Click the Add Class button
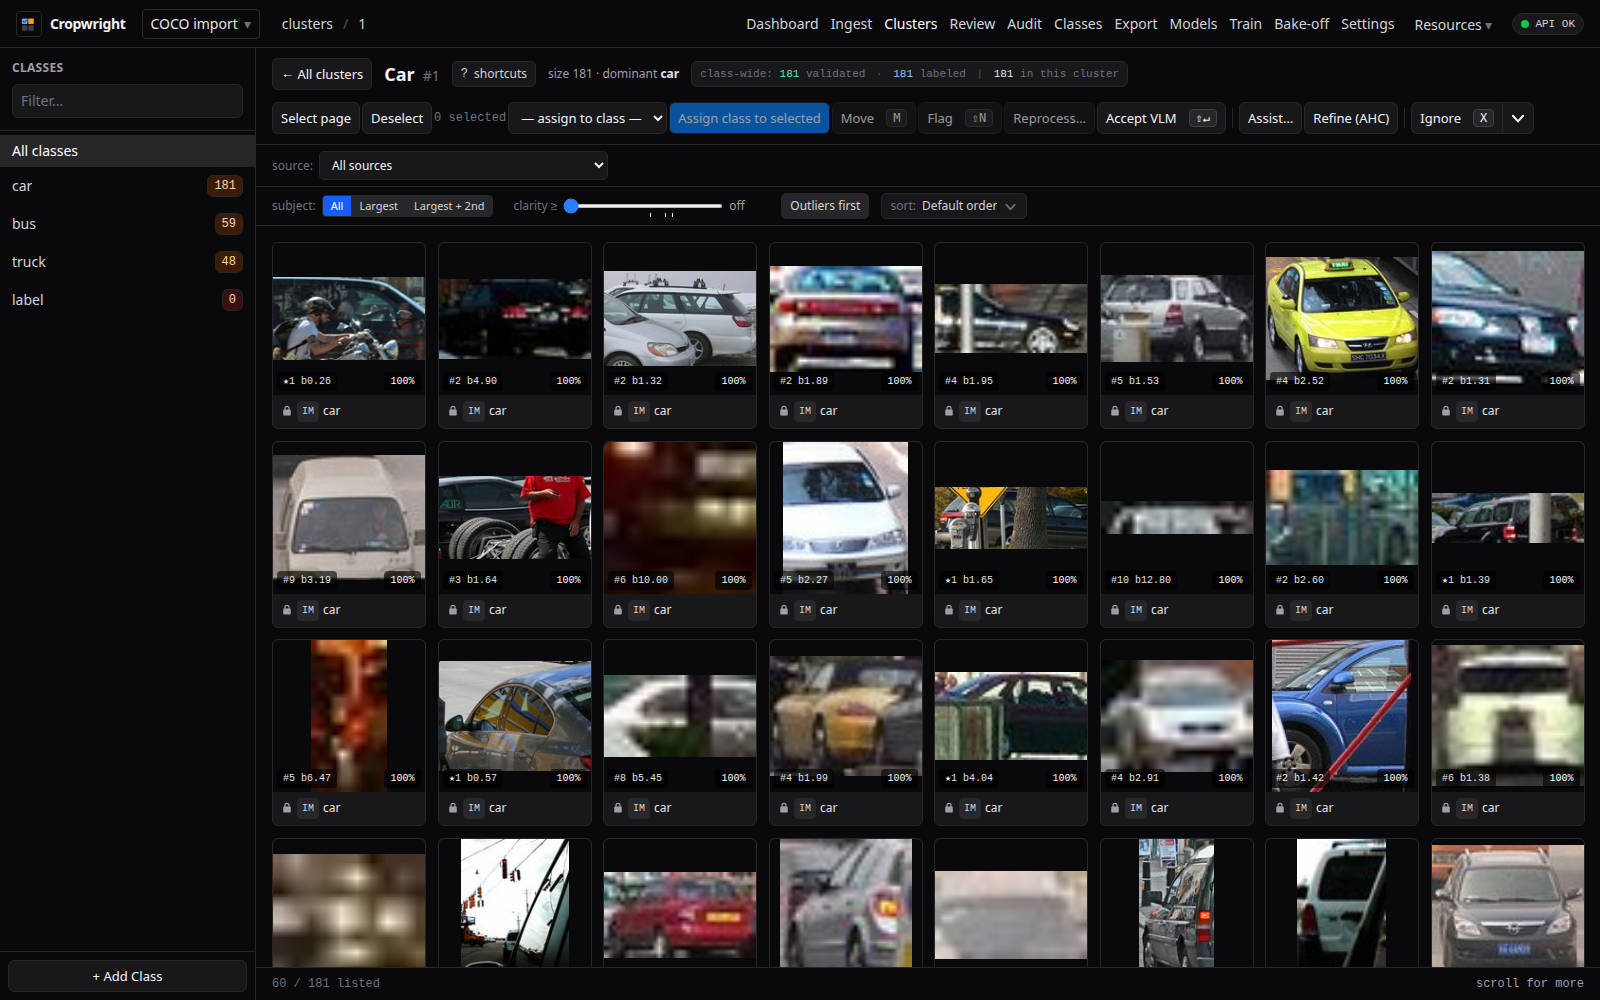Viewport: 1600px width, 1000px height. tap(127, 976)
